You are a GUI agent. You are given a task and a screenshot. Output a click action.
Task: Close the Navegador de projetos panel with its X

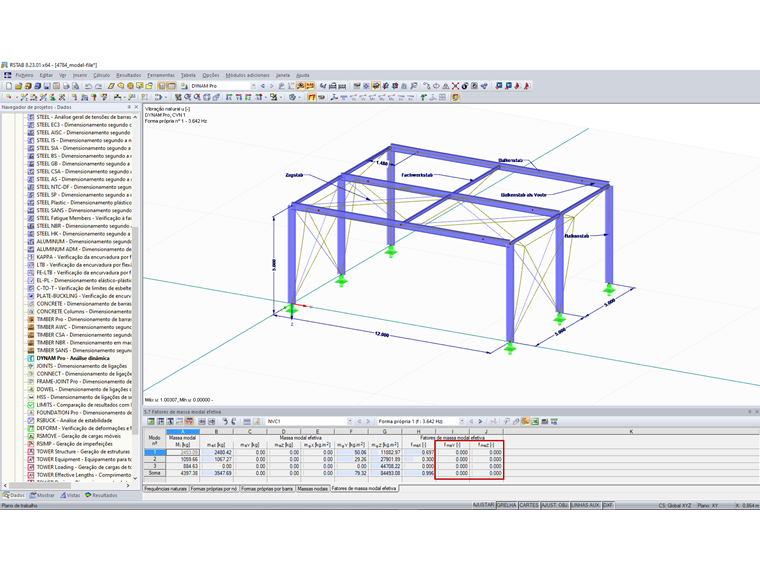[x=136, y=107]
